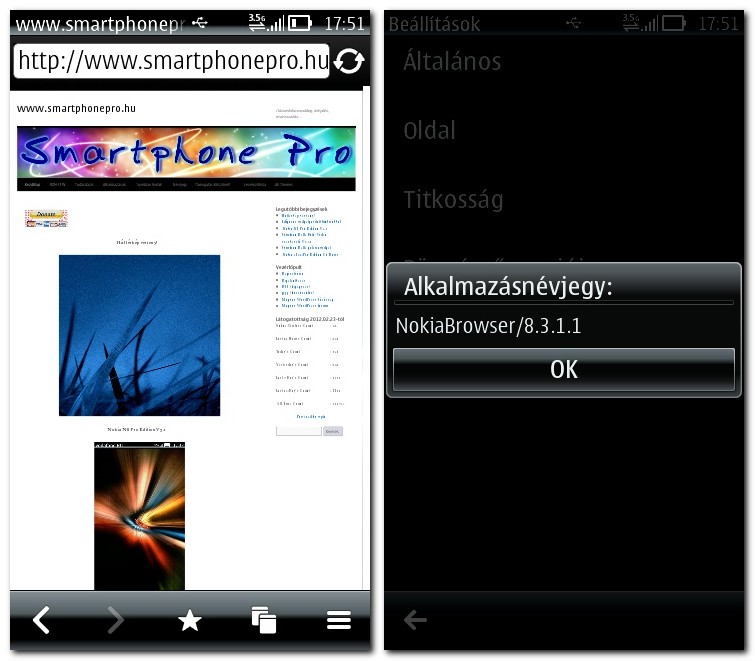Tap the Donate PayPal button
The height and width of the screenshot is (661, 755).
point(46,218)
